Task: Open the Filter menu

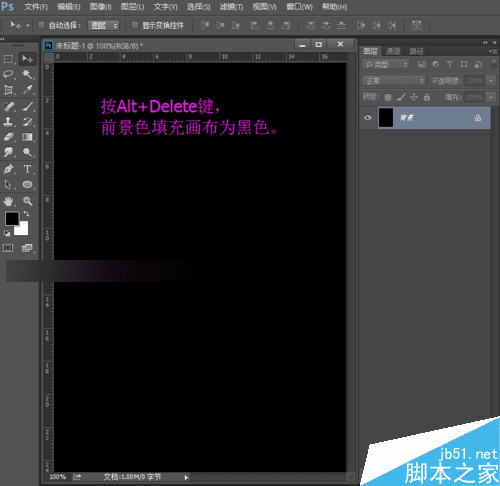Action: (x=231, y=7)
